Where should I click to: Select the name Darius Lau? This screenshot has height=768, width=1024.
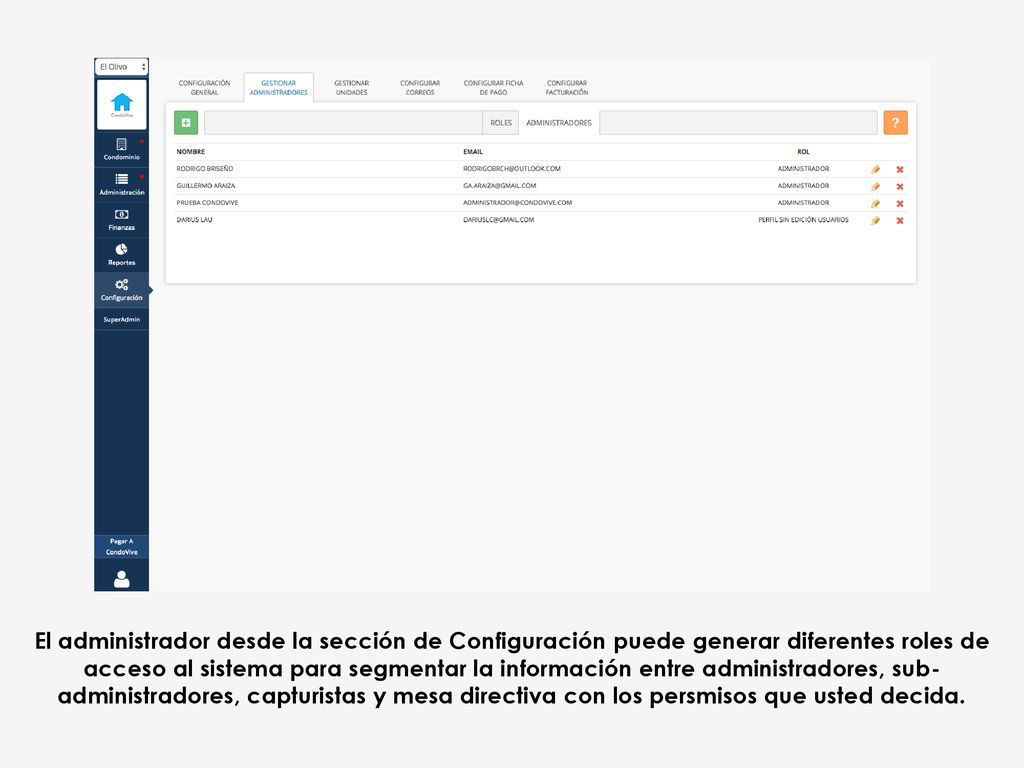pyautogui.click(x=194, y=219)
